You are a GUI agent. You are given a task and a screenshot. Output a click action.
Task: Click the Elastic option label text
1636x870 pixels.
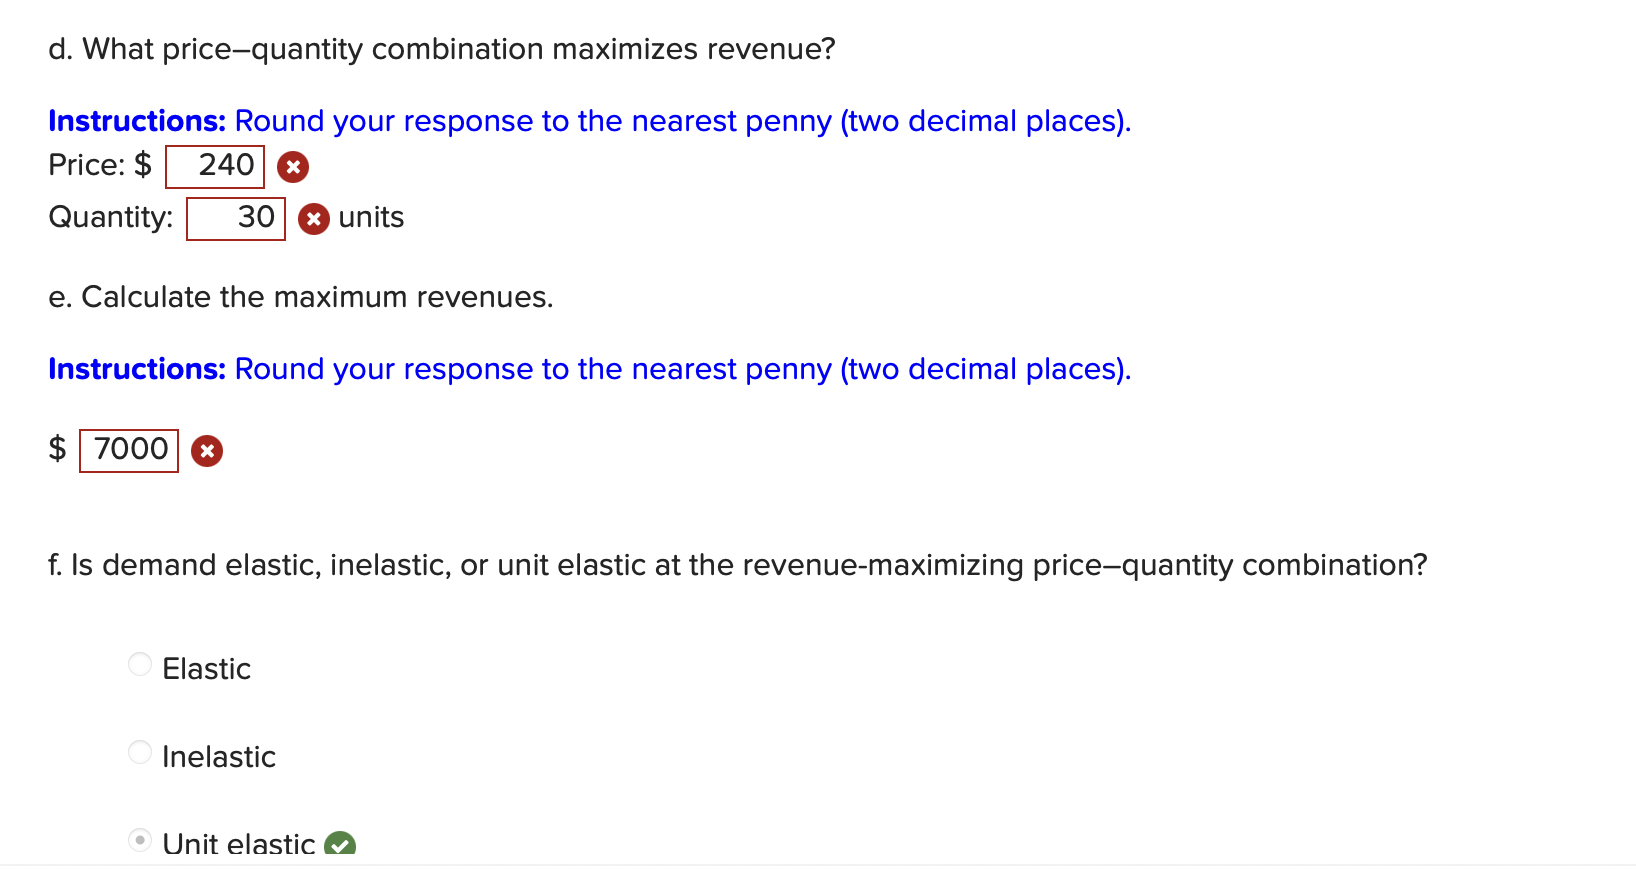click(x=206, y=668)
